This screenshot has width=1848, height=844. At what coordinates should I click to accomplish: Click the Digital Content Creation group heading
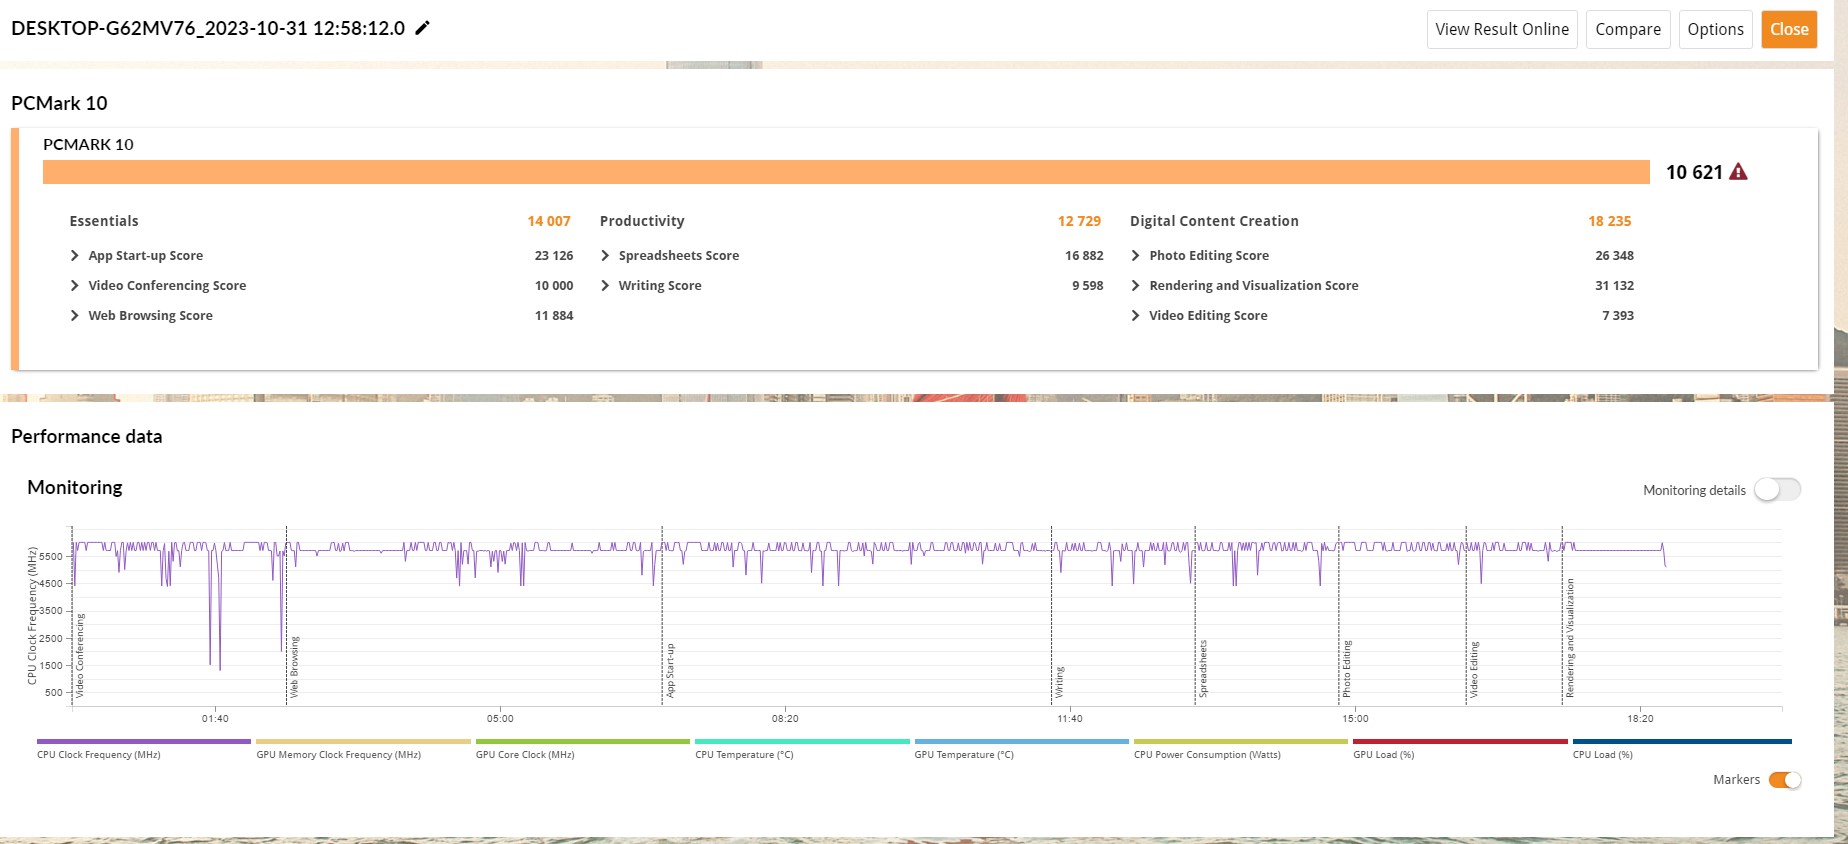point(1214,221)
